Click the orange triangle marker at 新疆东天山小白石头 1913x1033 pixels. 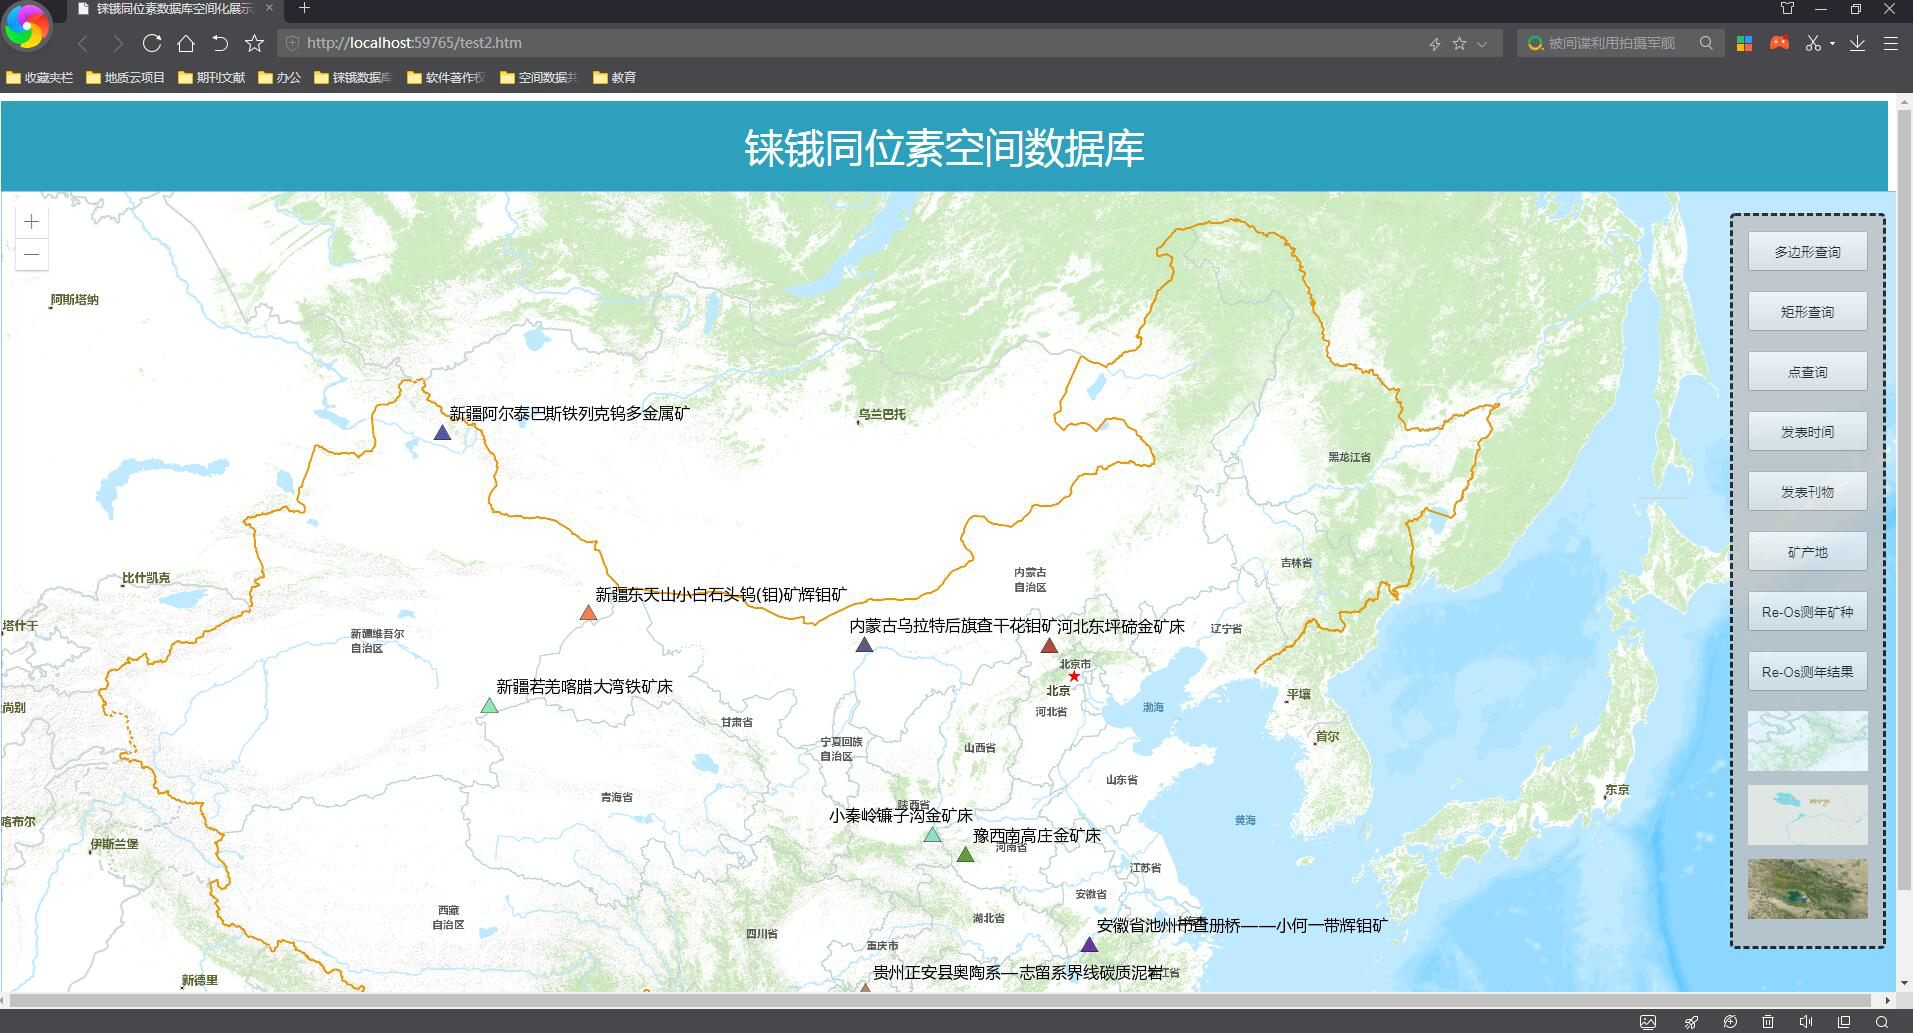pyautogui.click(x=588, y=613)
